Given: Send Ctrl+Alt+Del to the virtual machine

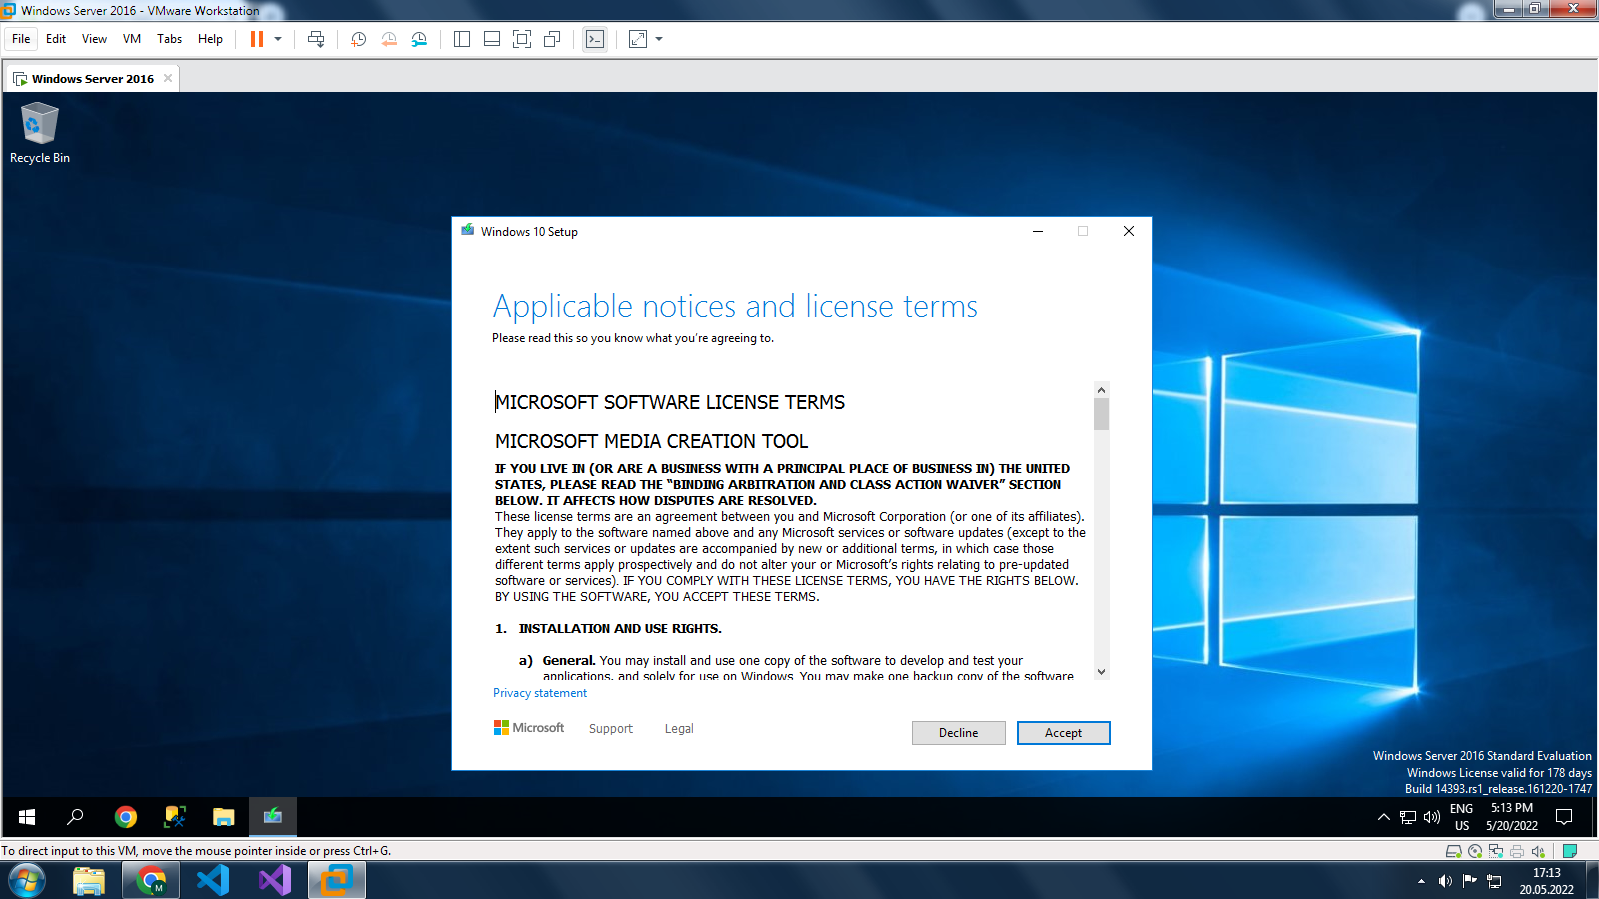Looking at the screenshot, I should pyautogui.click(x=316, y=39).
